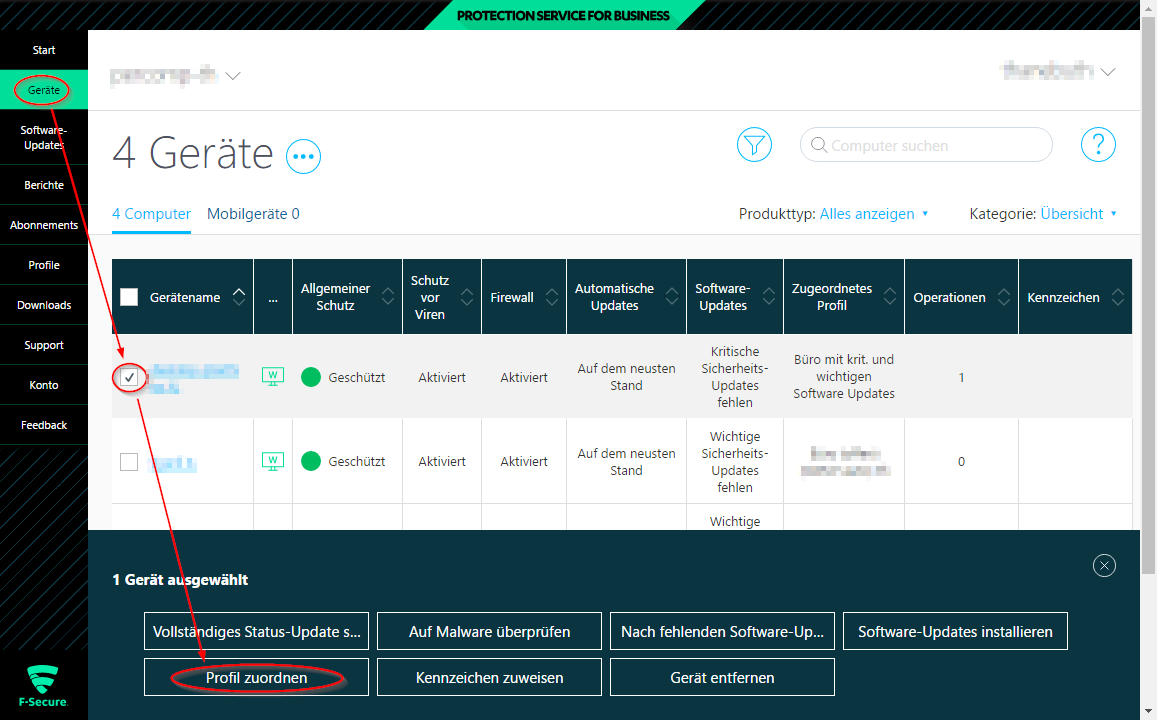Expand the blurred account dropdown at top left
Viewport: 1157px width, 720px height.
(x=233, y=76)
